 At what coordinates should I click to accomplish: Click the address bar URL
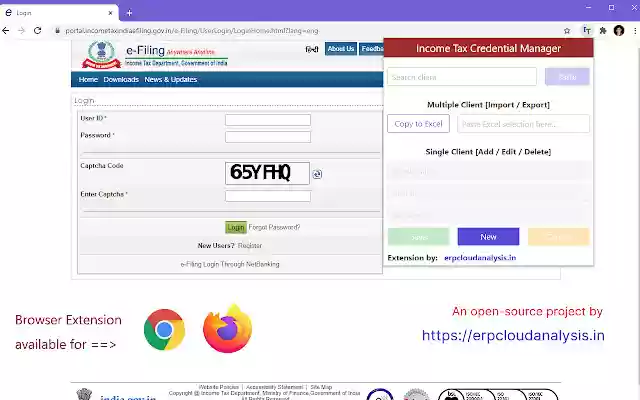point(192,31)
